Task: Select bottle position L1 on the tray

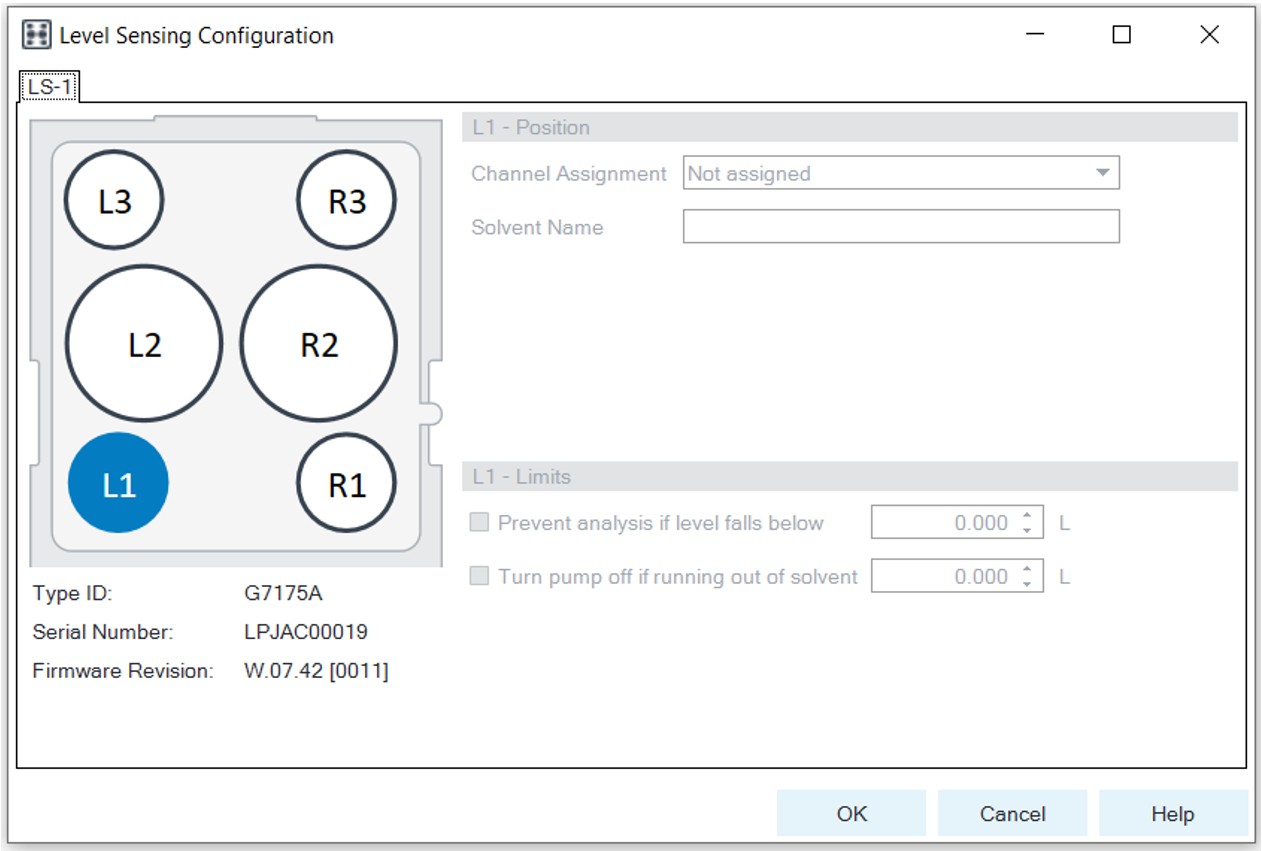Action: [118, 482]
